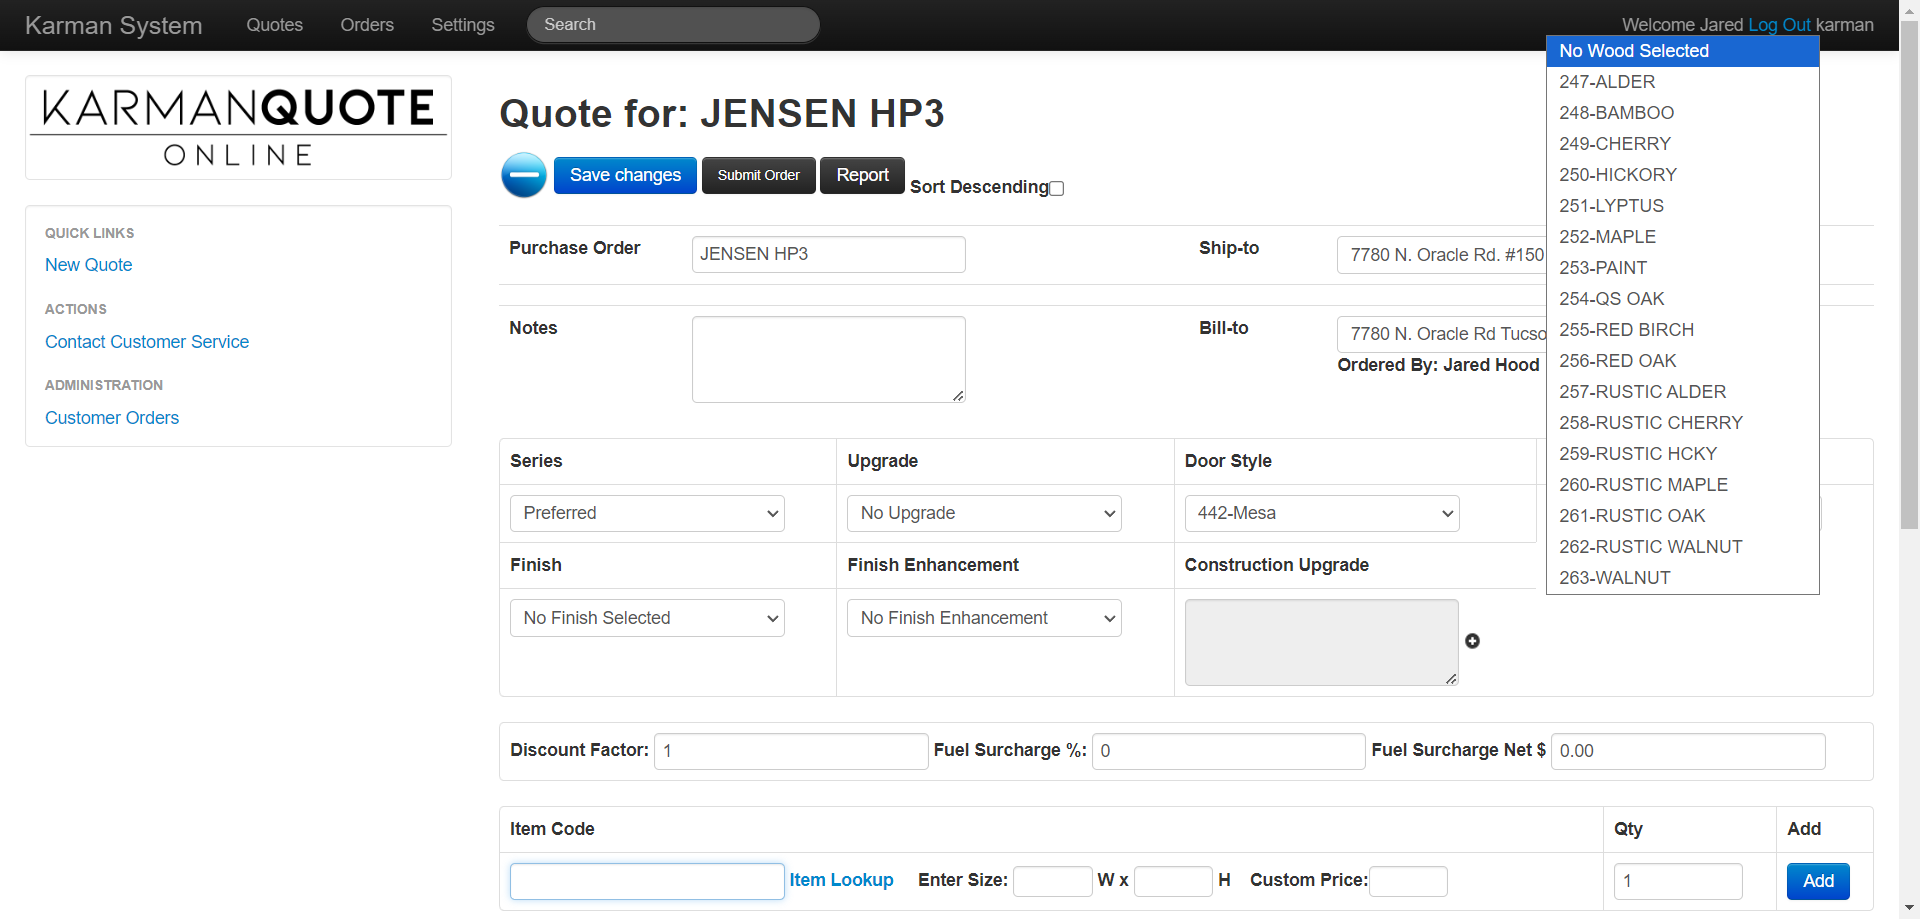Click the height size input before H

click(1173, 881)
